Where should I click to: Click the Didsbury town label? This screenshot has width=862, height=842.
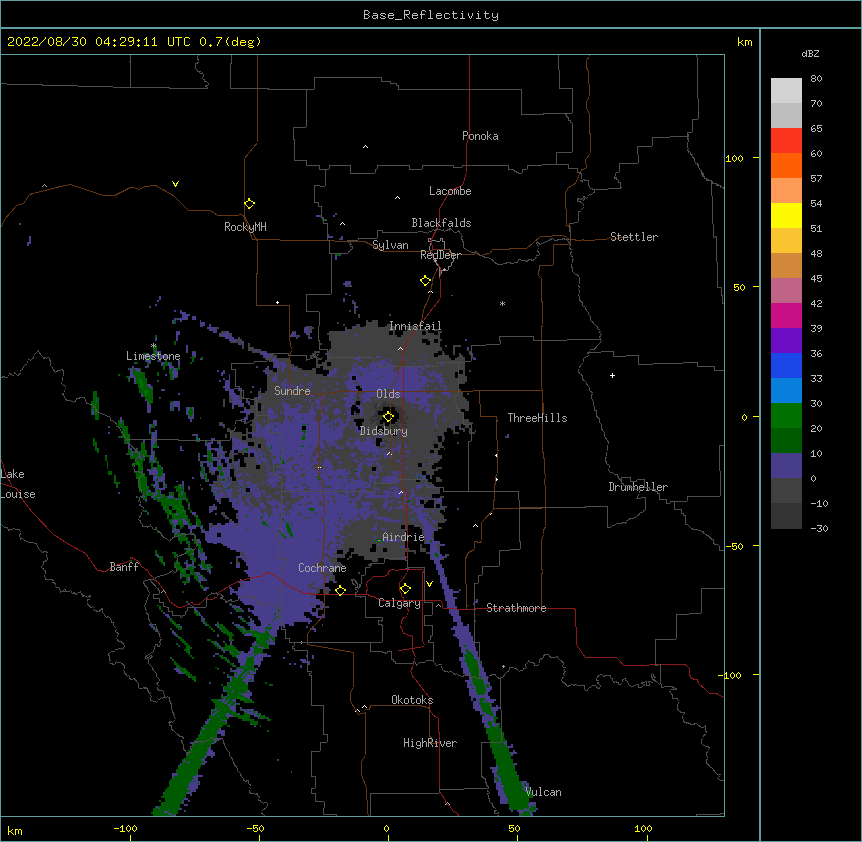coord(384,431)
